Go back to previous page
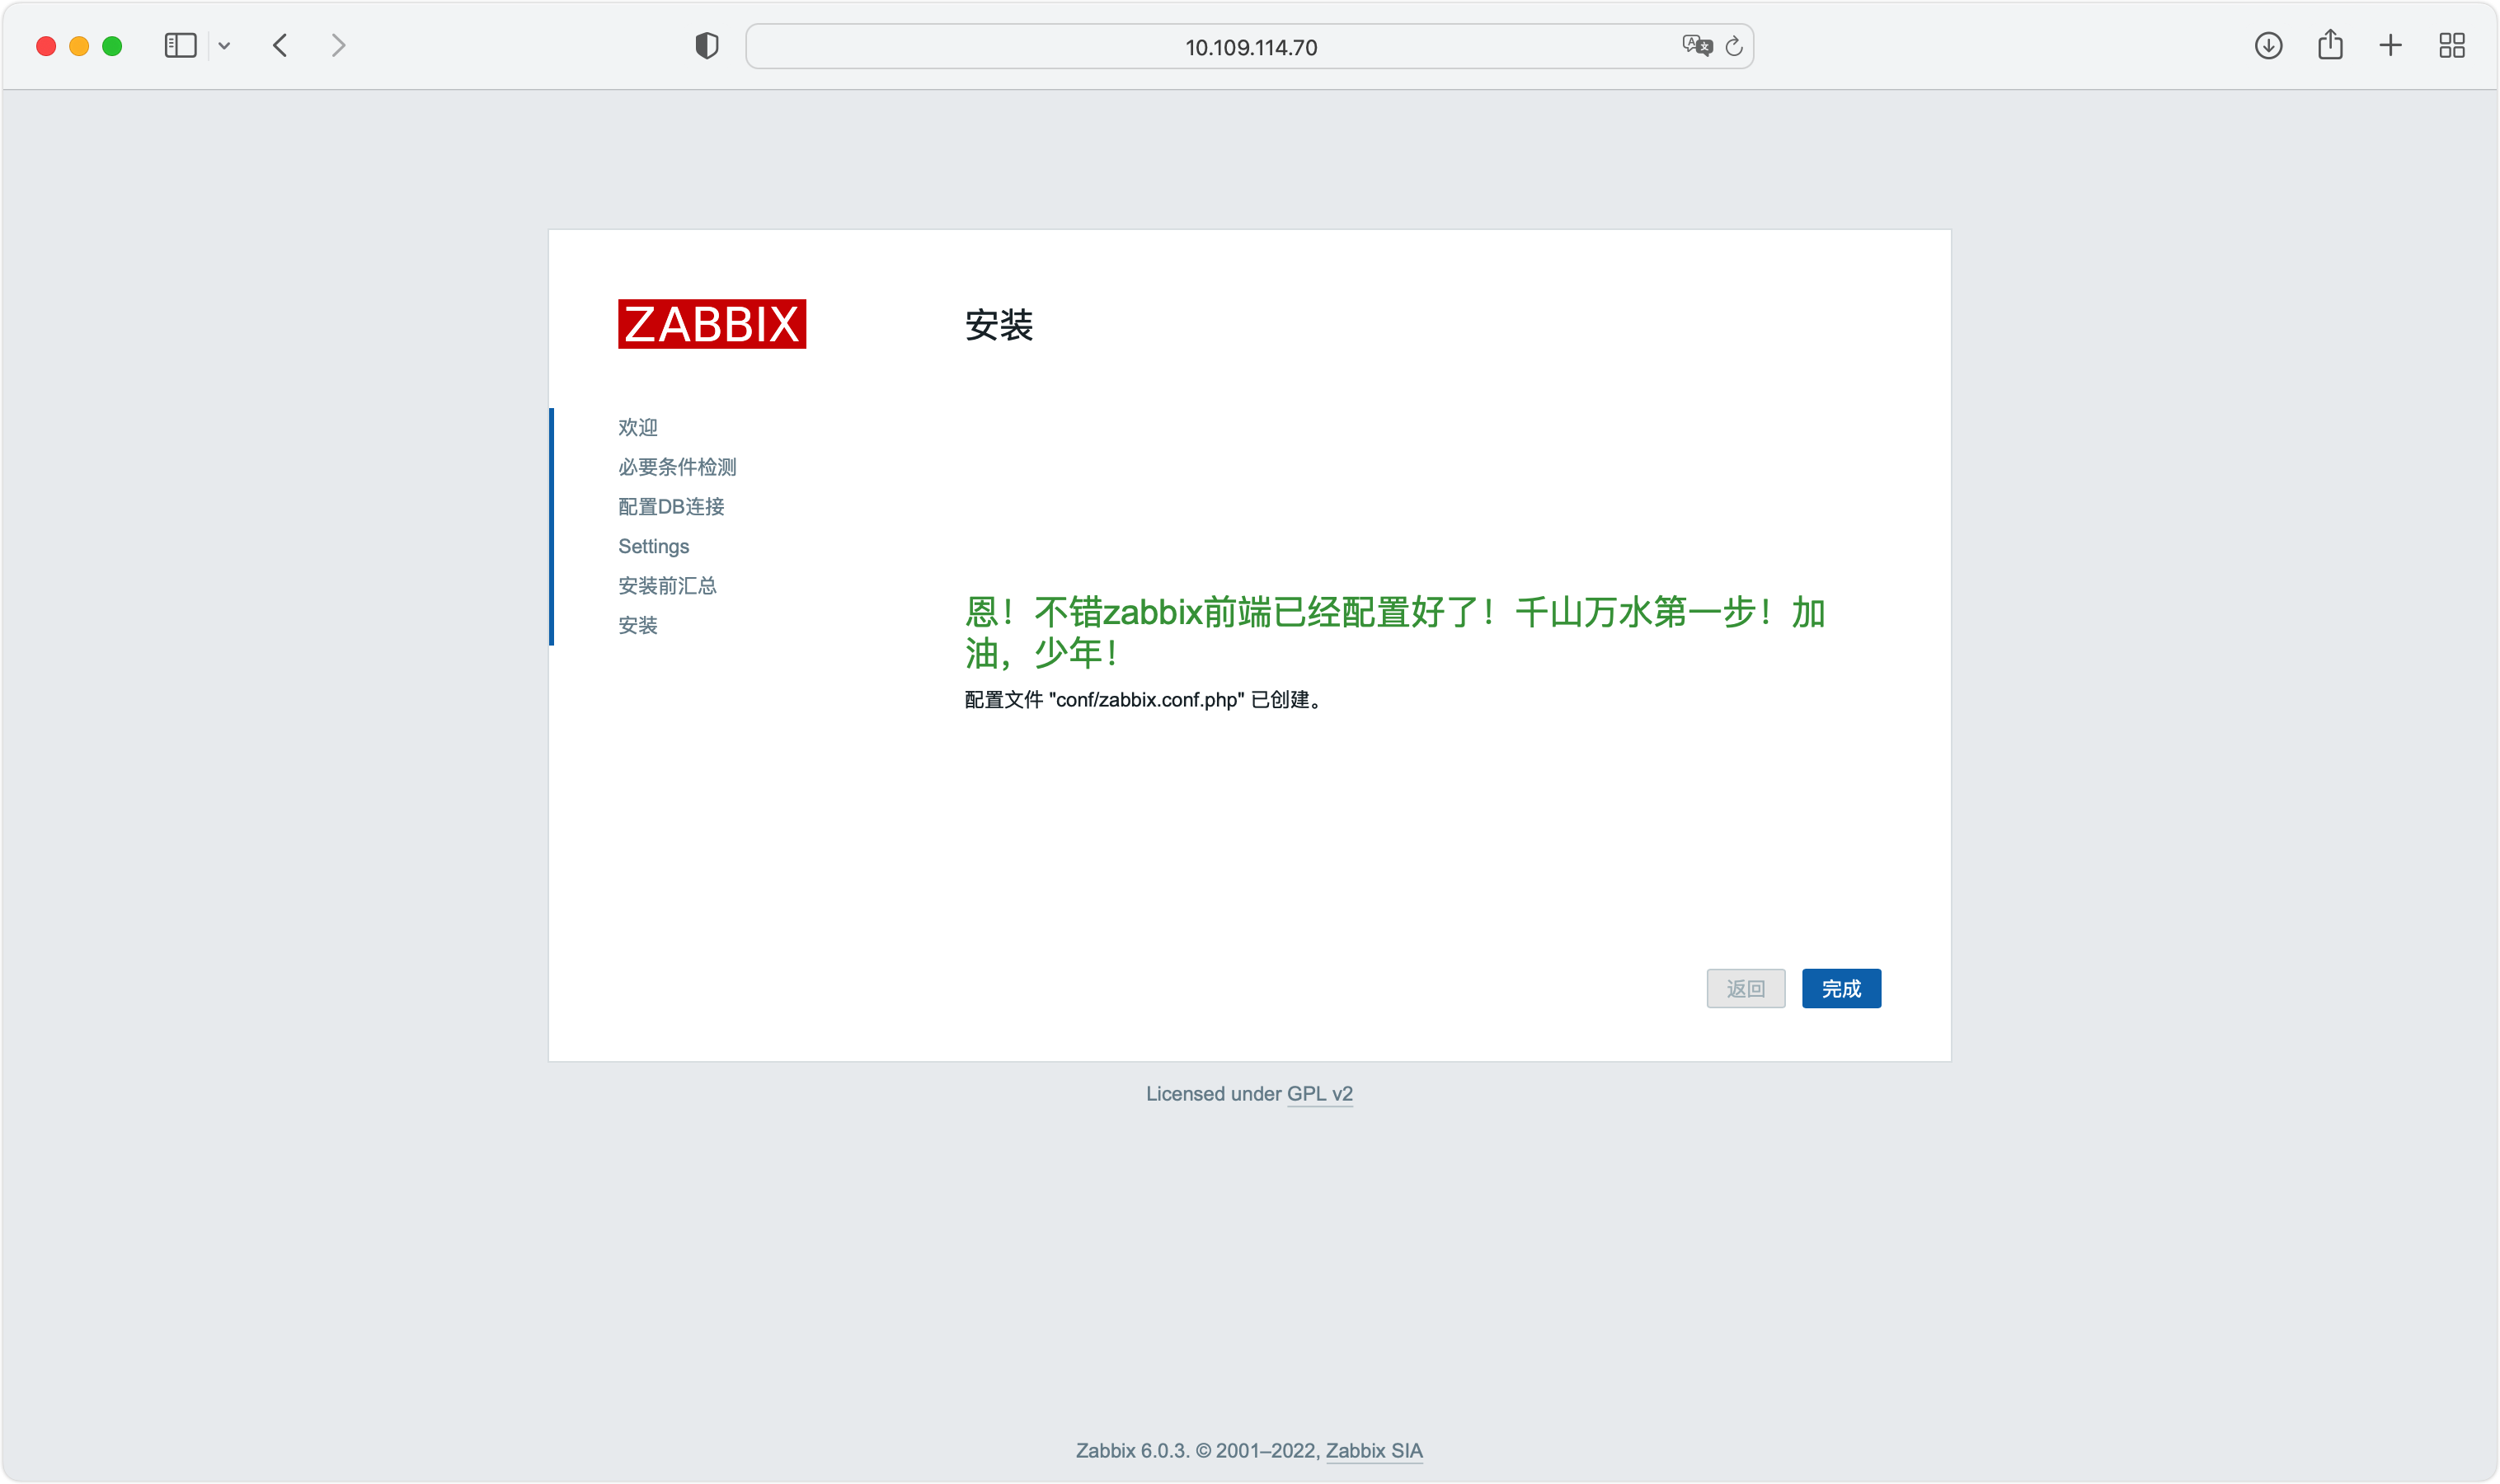This screenshot has width=2500, height=1484. pos(281,46)
